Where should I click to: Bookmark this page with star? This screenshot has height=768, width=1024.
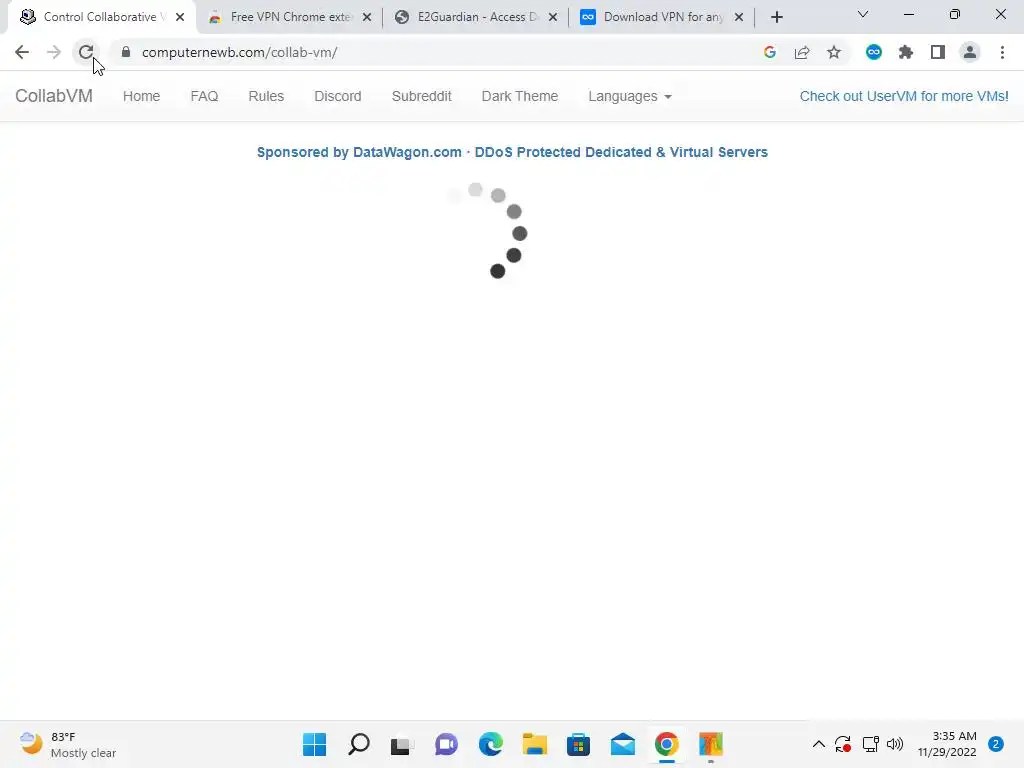click(x=834, y=52)
